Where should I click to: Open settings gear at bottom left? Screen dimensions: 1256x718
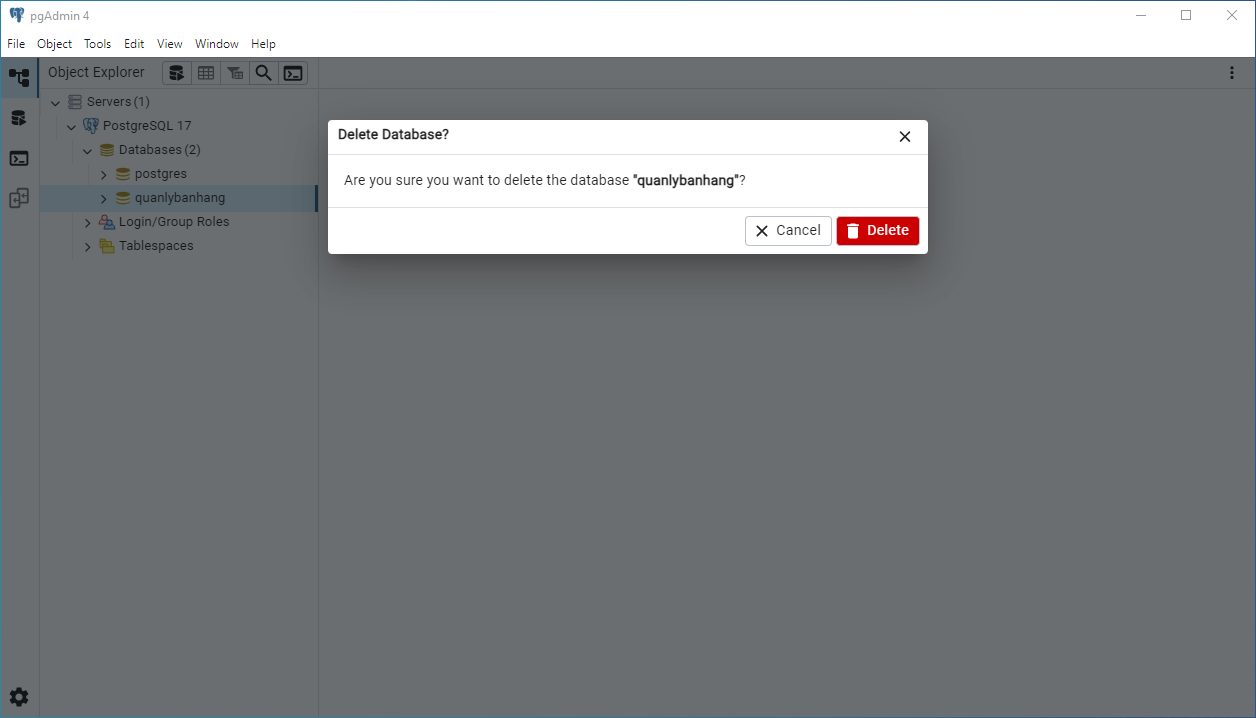coord(19,697)
